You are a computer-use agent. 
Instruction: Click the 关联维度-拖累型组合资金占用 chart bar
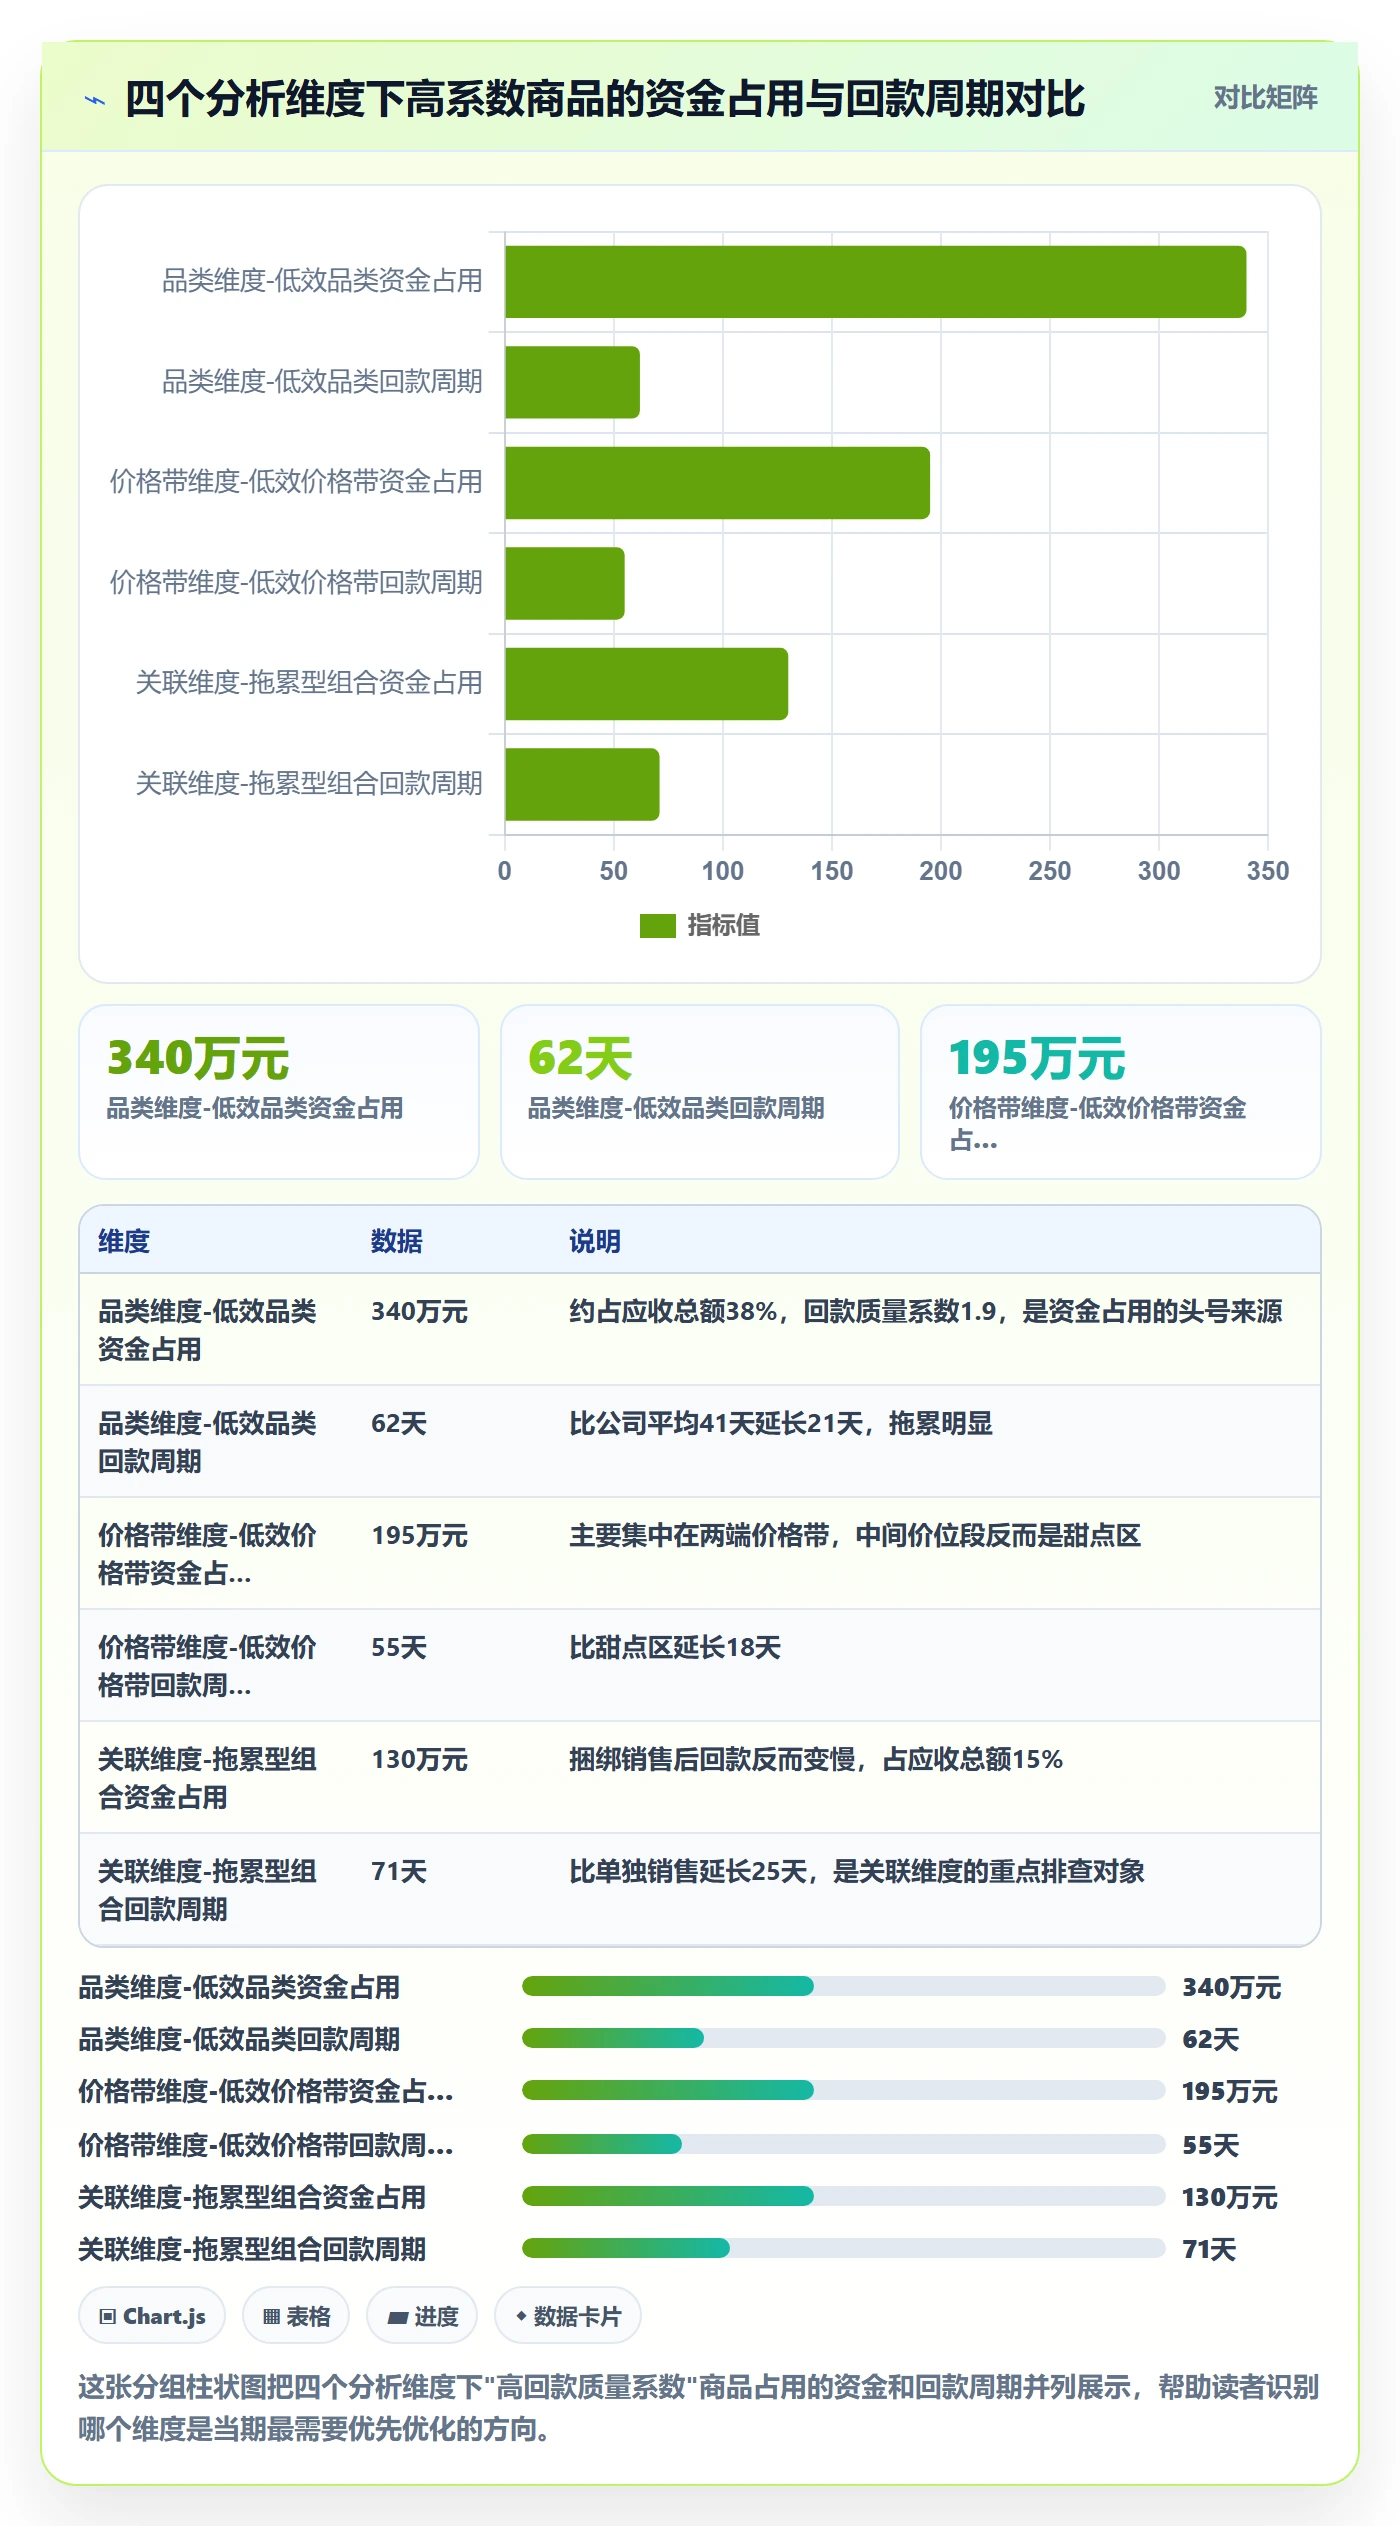pyautogui.click(x=646, y=684)
